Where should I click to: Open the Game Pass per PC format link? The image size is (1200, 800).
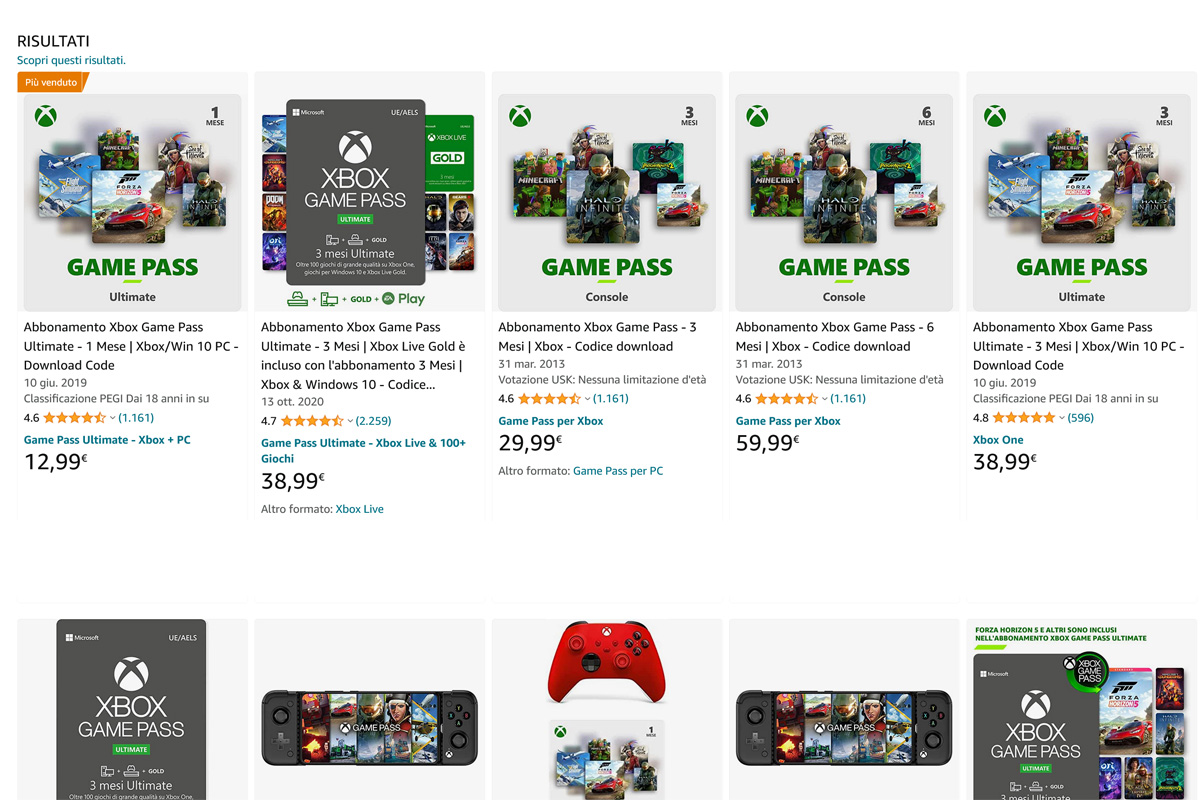[618, 471]
